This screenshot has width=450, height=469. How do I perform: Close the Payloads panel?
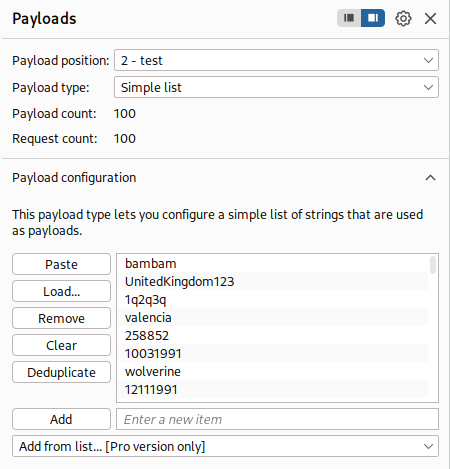430,18
